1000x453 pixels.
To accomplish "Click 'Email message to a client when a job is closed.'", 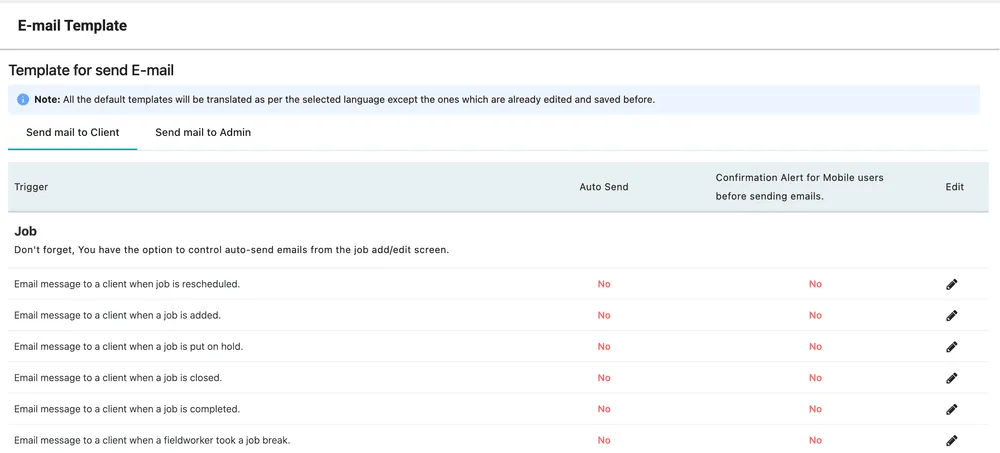I will [x=118, y=378].
